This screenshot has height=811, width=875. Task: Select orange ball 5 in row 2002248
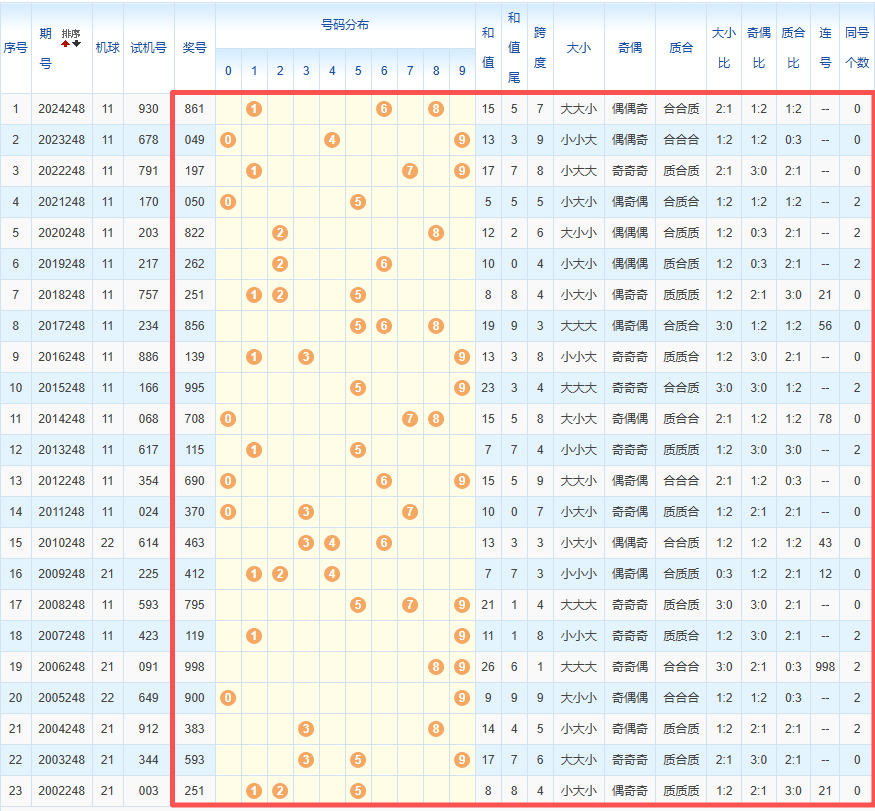tap(358, 790)
